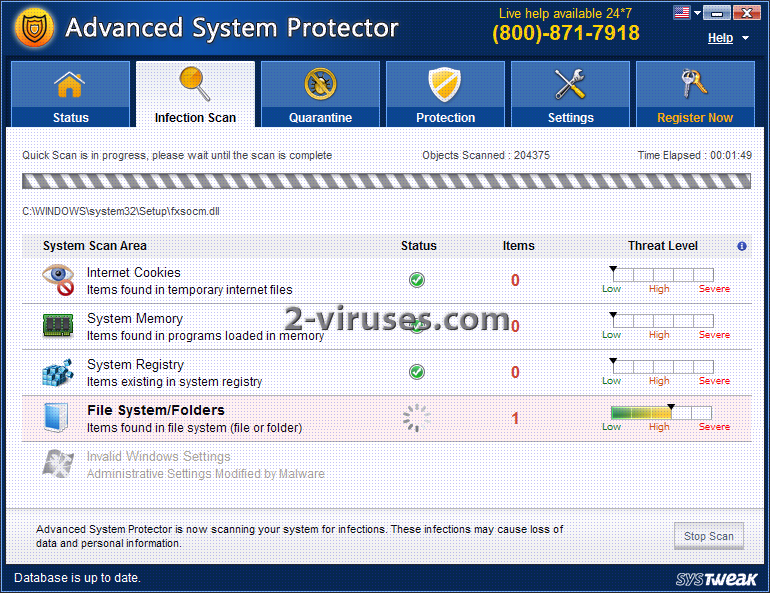
Task: Select the System Registry row title
Action: (136, 365)
